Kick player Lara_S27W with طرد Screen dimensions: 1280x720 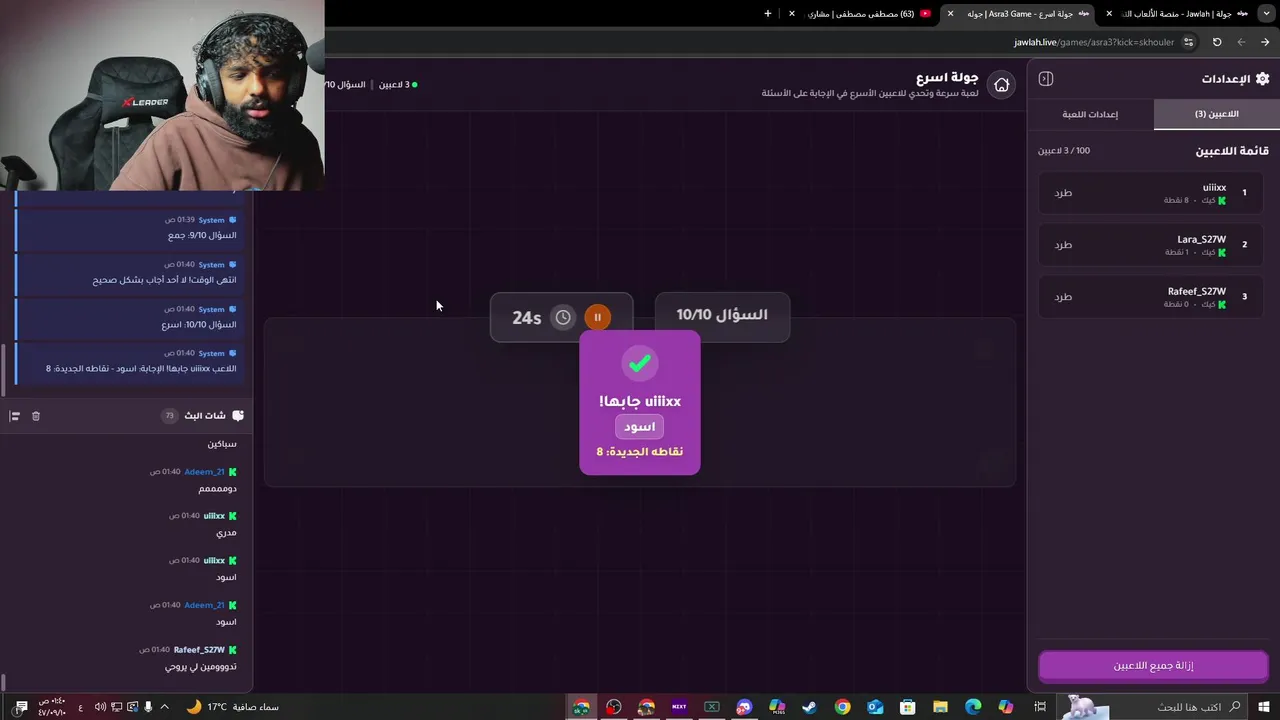1063,245
